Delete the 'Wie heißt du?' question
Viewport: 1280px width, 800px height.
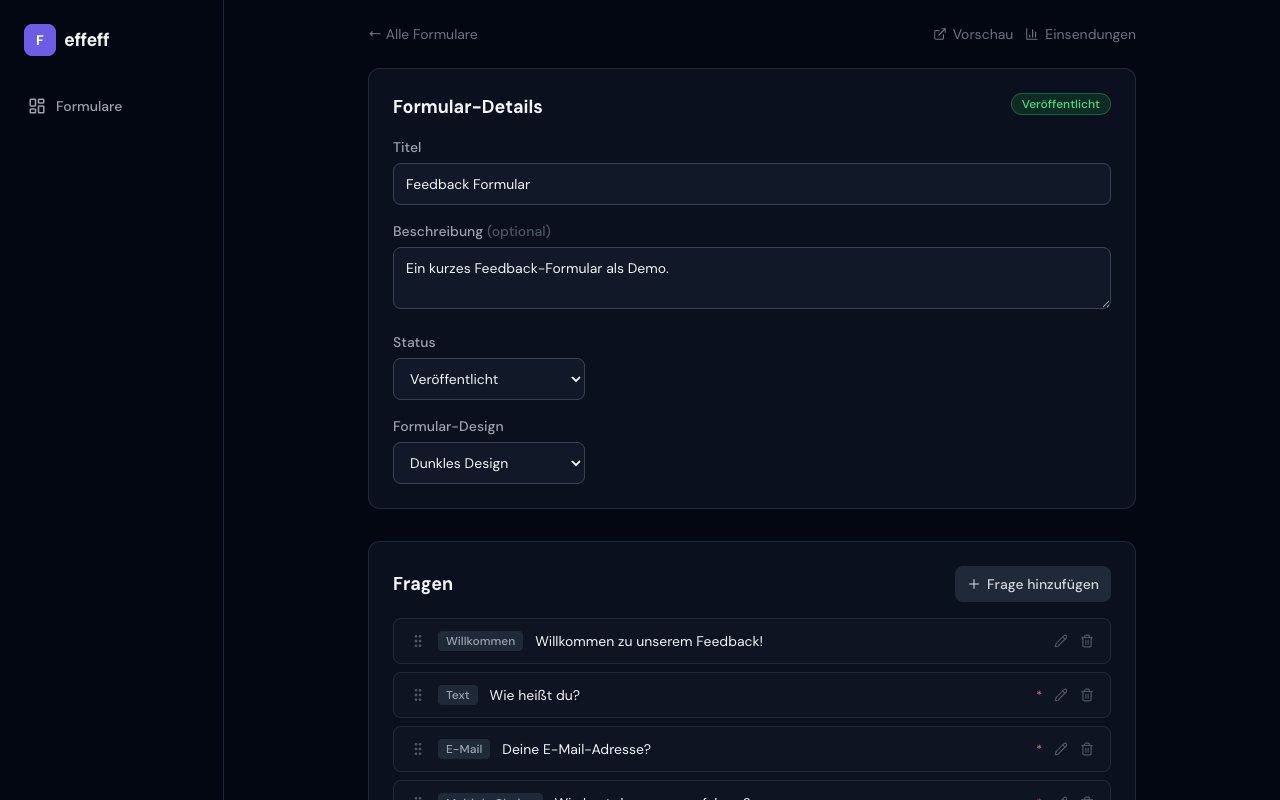(x=1087, y=695)
